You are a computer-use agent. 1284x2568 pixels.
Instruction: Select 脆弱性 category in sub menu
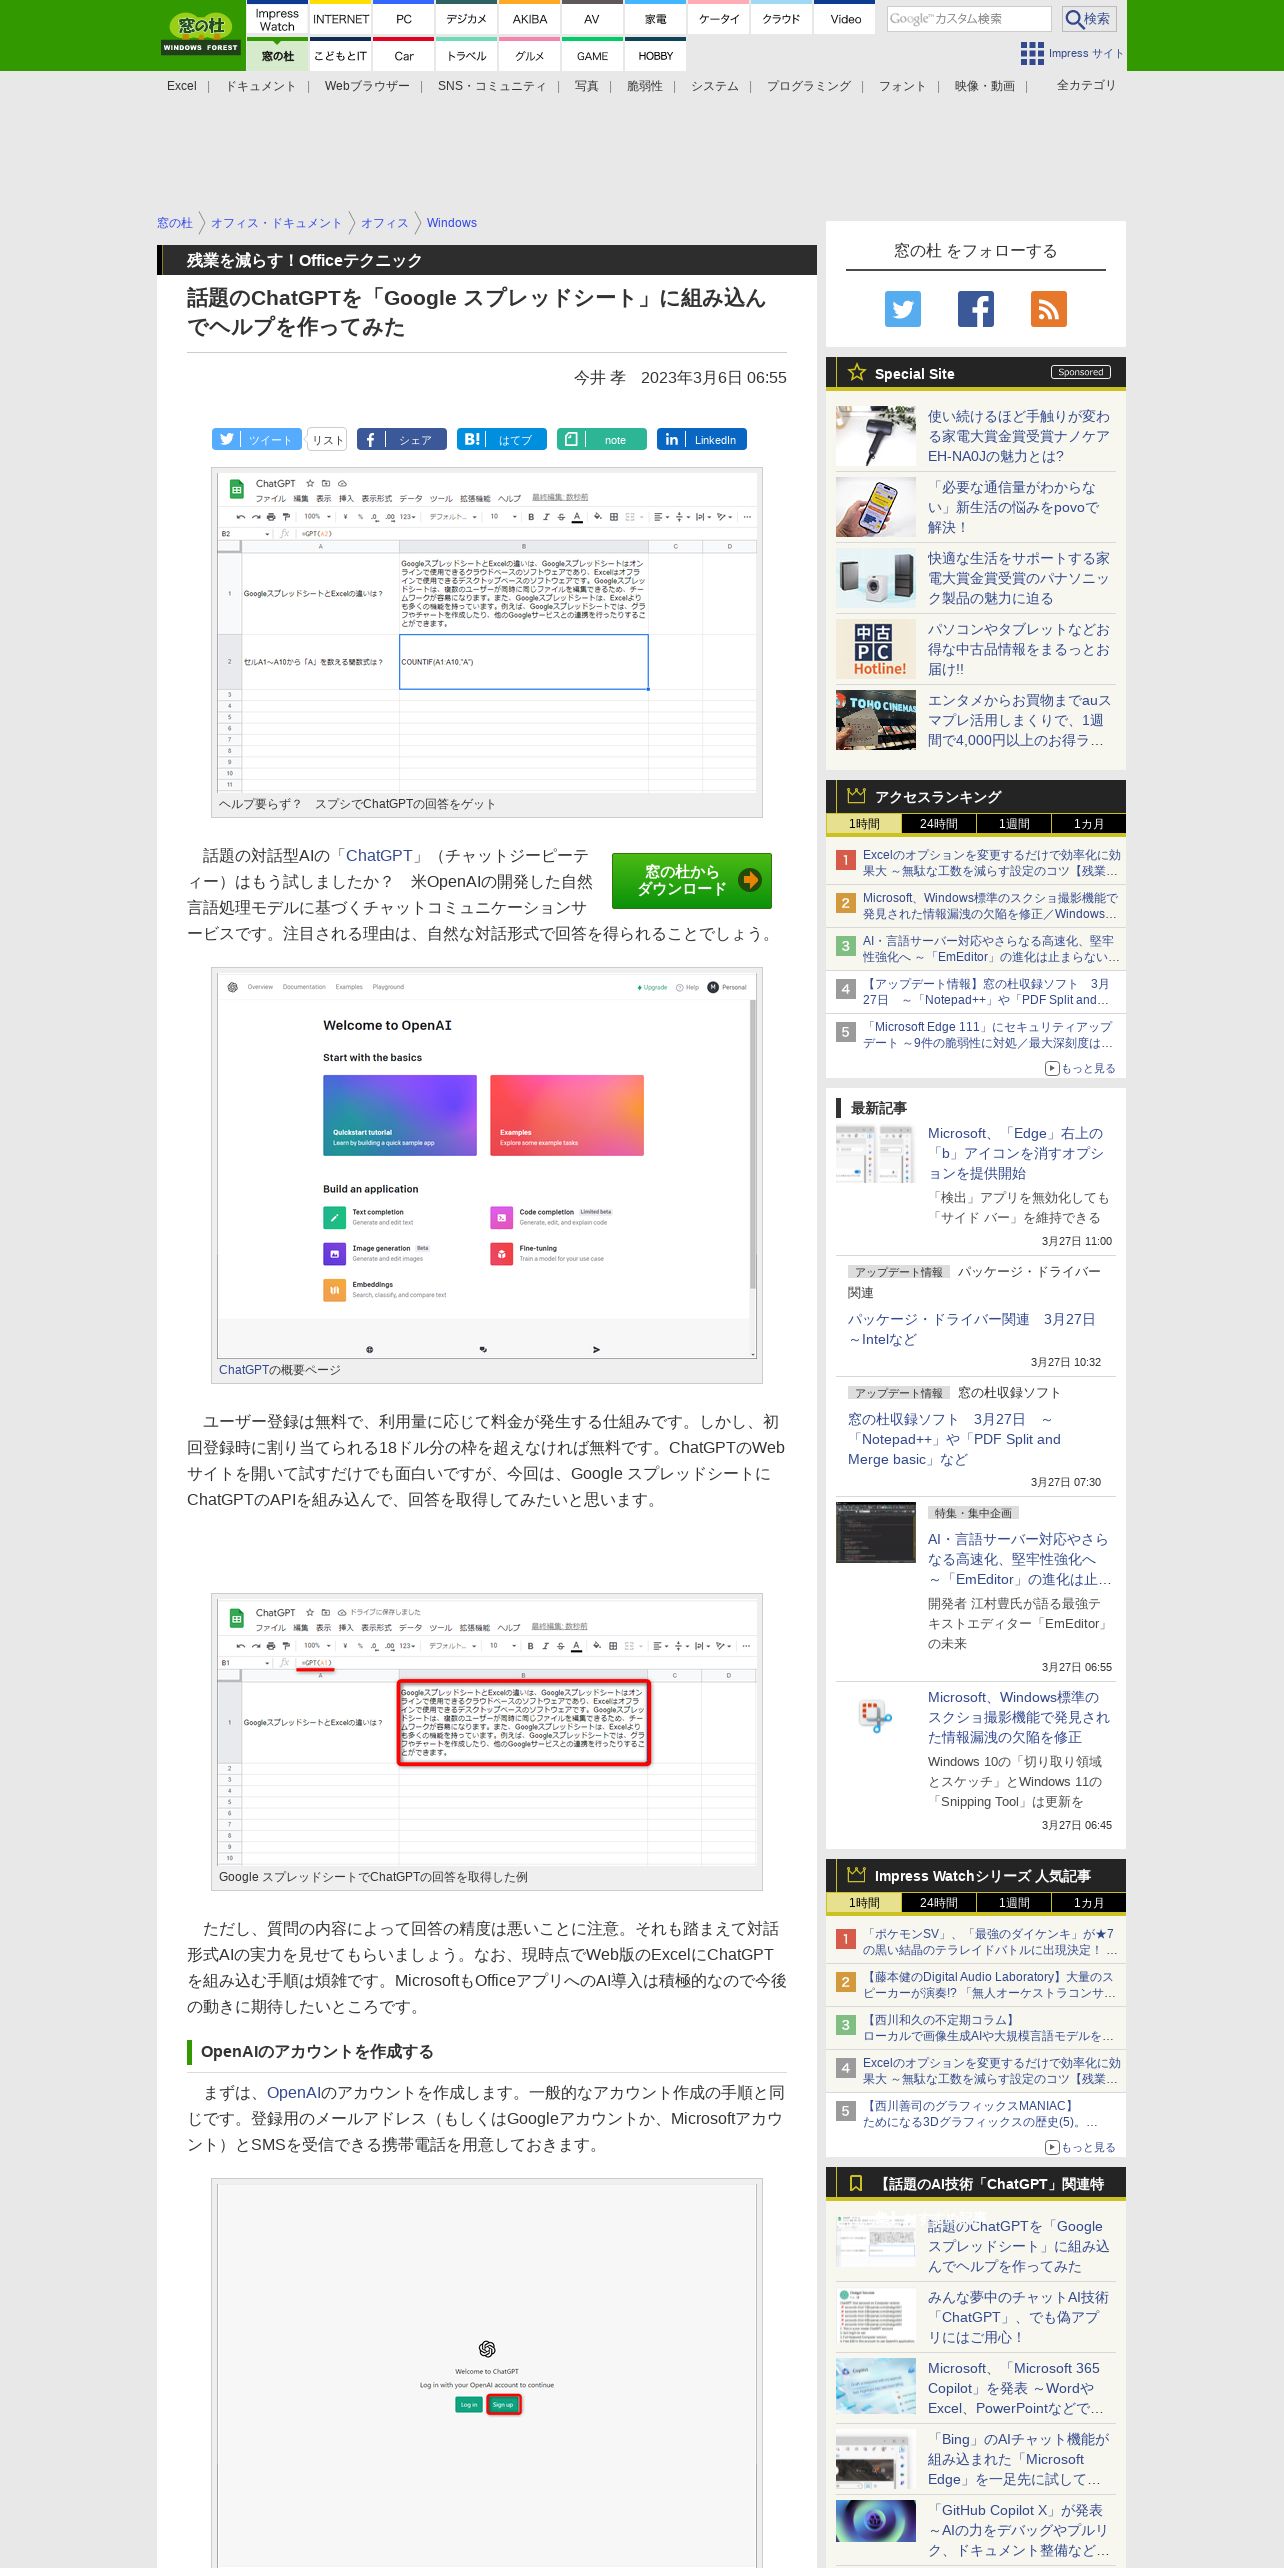click(x=645, y=86)
